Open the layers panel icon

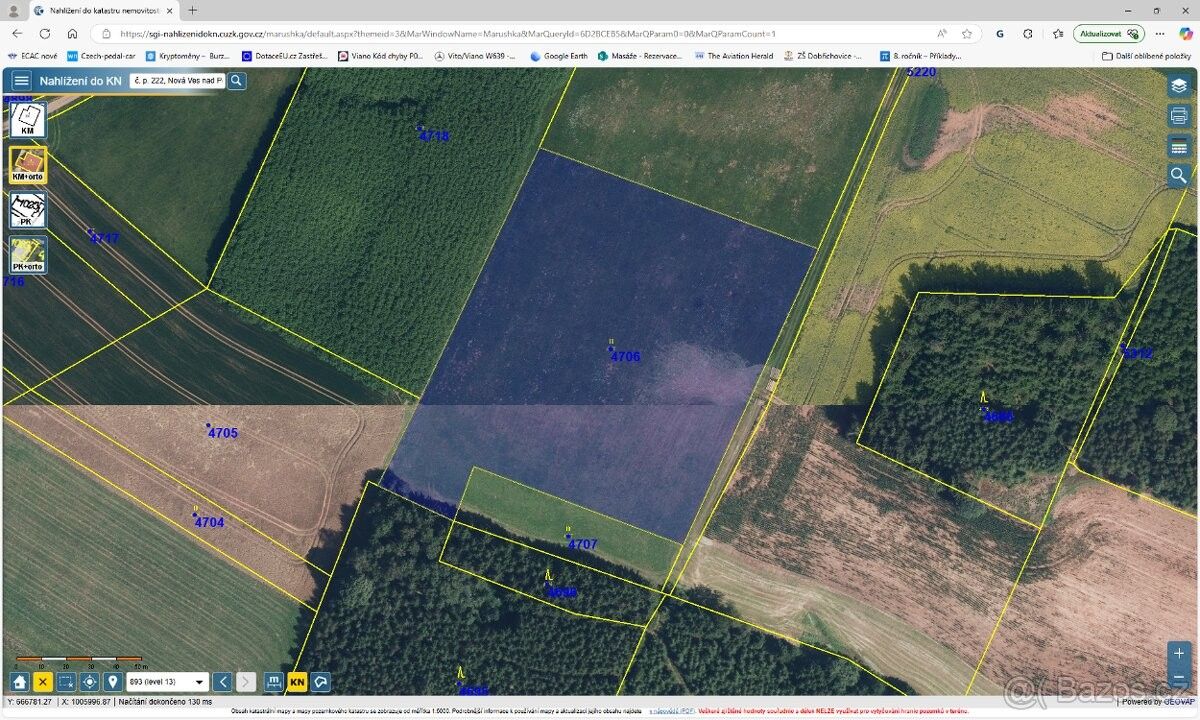[1179, 86]
